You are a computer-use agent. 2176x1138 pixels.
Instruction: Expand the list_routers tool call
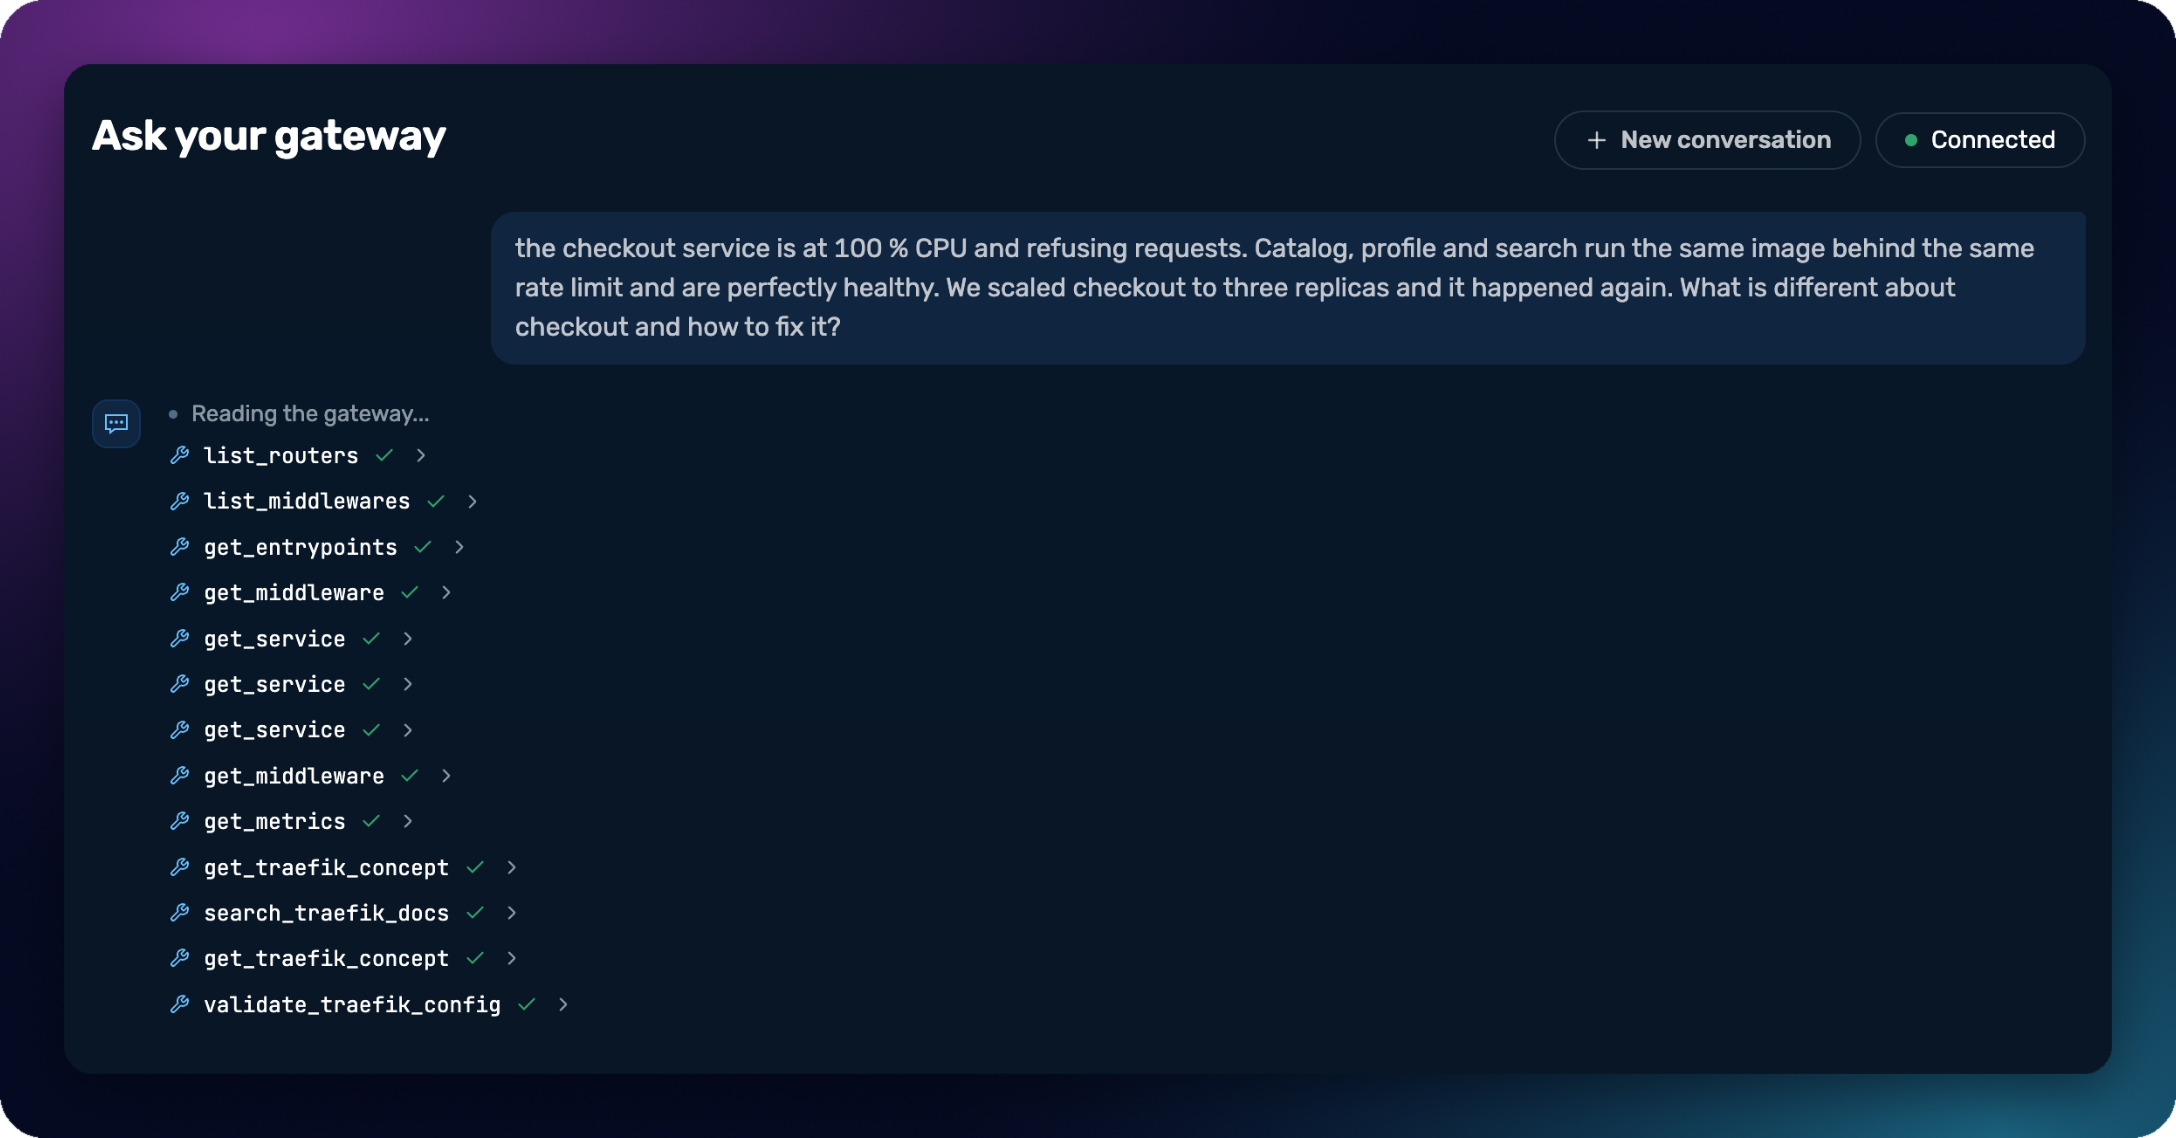point(421,455)
